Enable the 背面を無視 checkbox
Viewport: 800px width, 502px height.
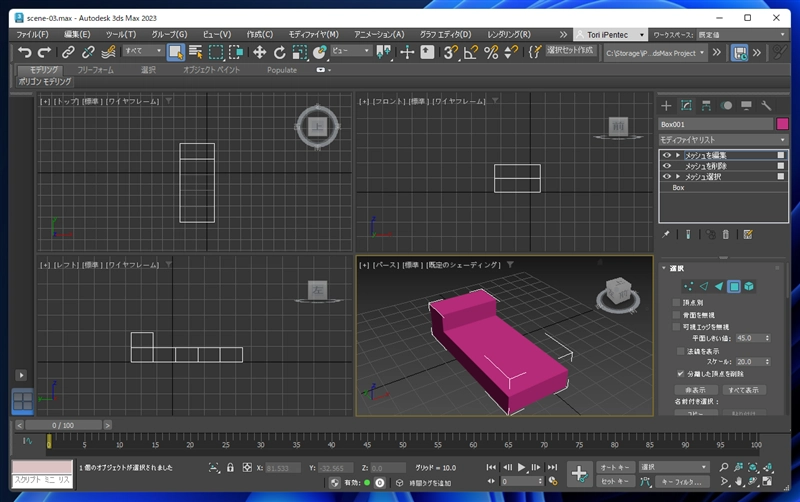click(677, 315)
